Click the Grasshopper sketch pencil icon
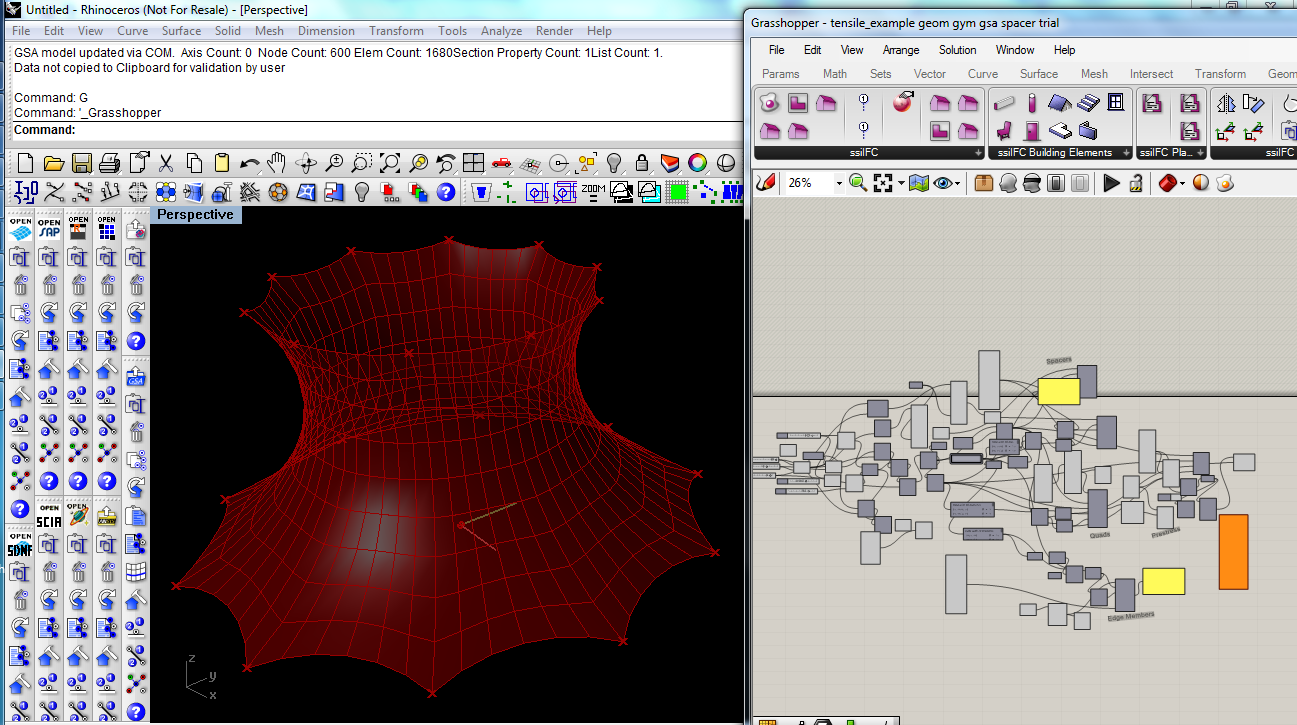This screenshot has height=725, width=1297. 766,183
